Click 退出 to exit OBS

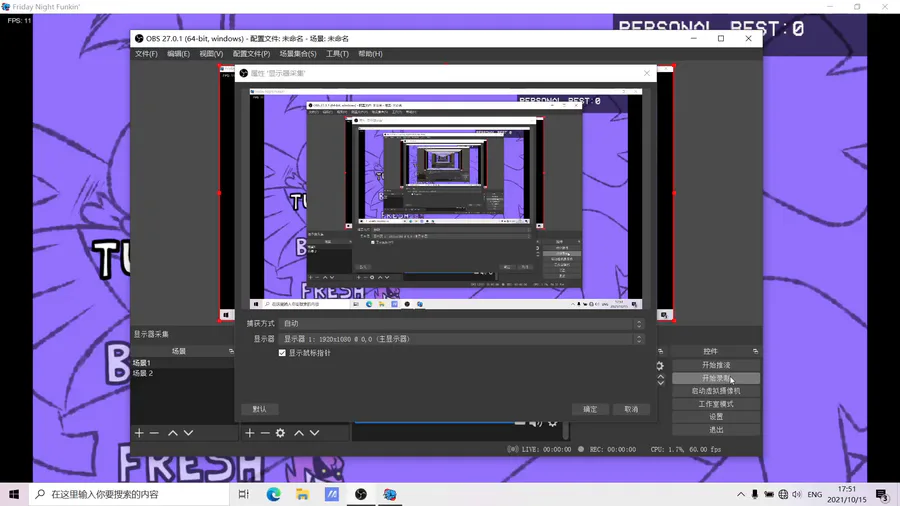[716, 430]
